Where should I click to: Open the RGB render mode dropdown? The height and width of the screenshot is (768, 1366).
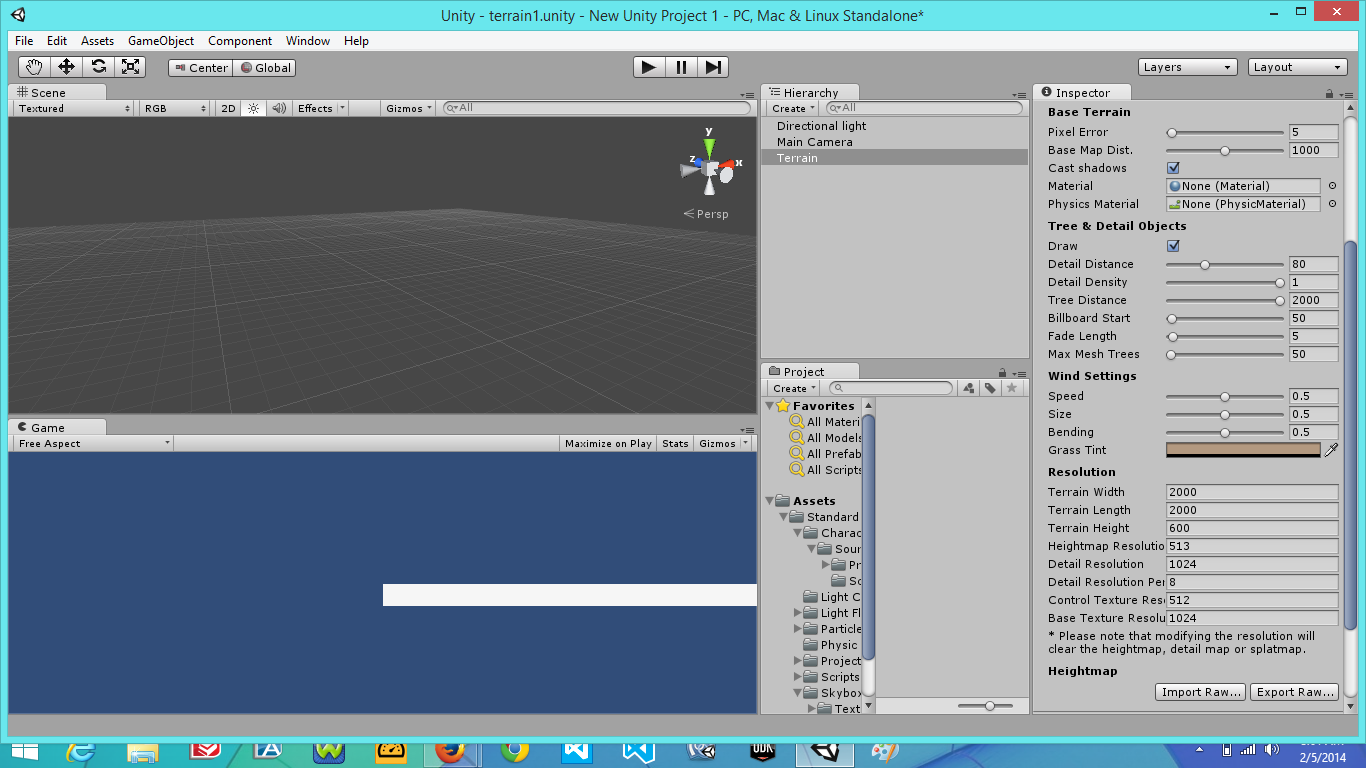175,108
